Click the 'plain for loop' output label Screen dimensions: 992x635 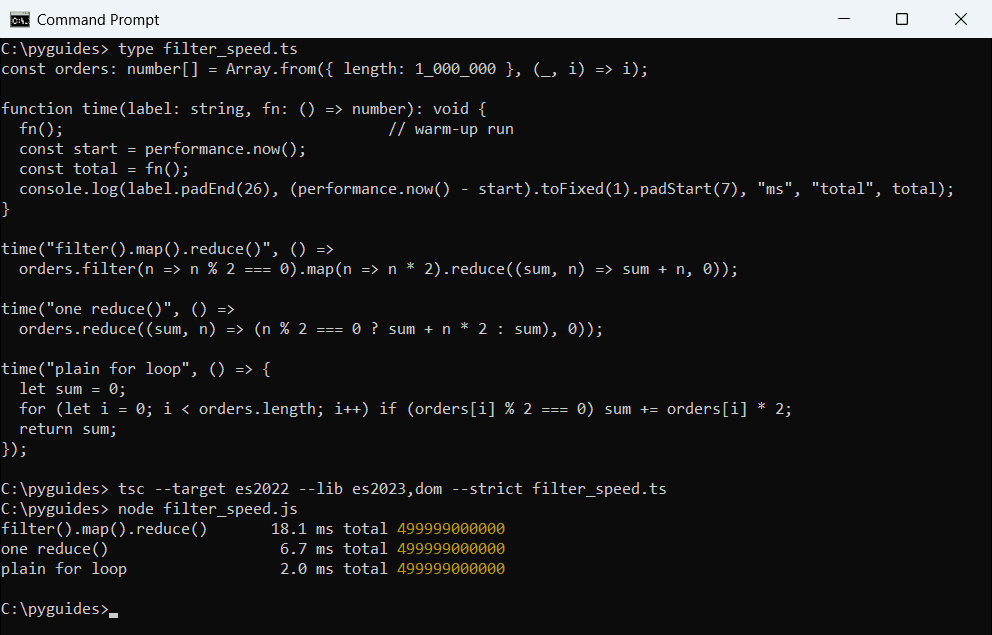click(x=63, y=569)
